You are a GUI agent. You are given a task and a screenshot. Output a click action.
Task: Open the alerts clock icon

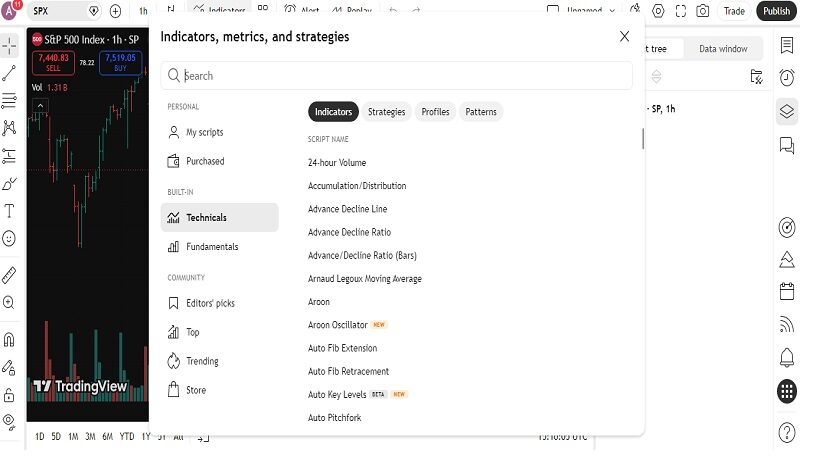[787, 78]
